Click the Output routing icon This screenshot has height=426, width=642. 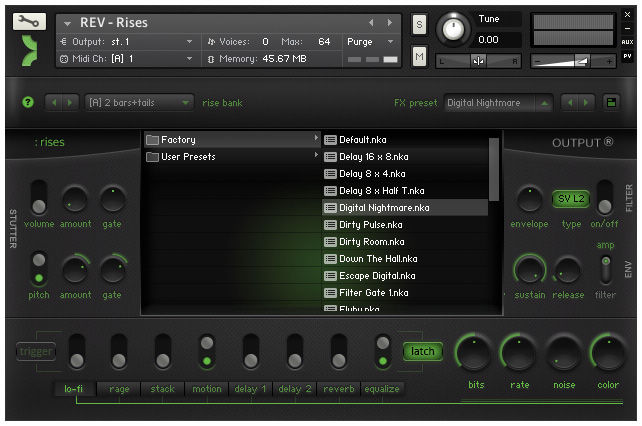pos(63,42)
